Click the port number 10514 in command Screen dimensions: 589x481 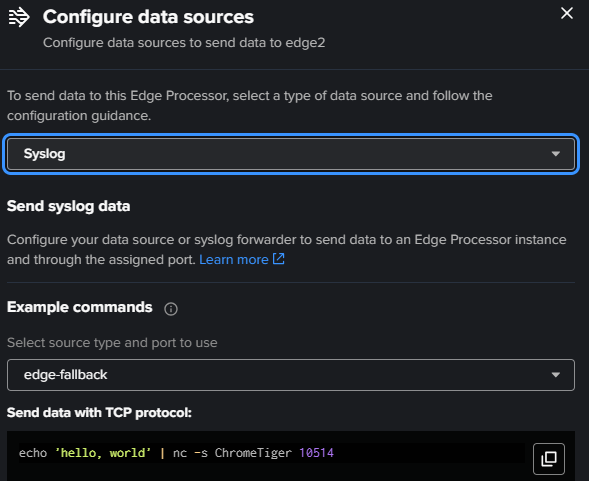[316, 453]
